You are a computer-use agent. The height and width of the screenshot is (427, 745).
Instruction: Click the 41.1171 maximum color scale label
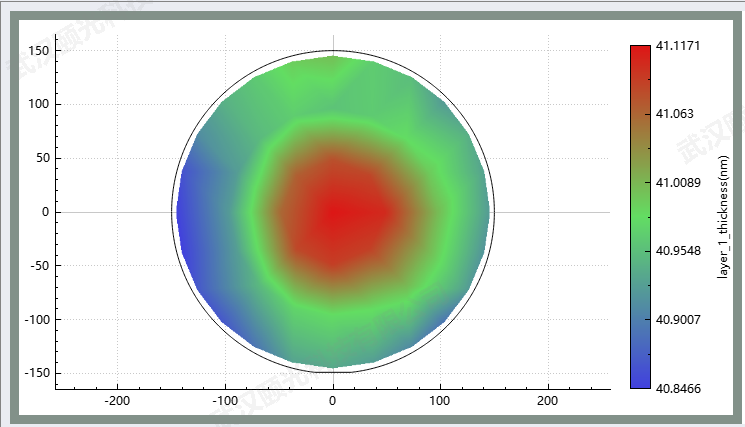click(677, 46)
